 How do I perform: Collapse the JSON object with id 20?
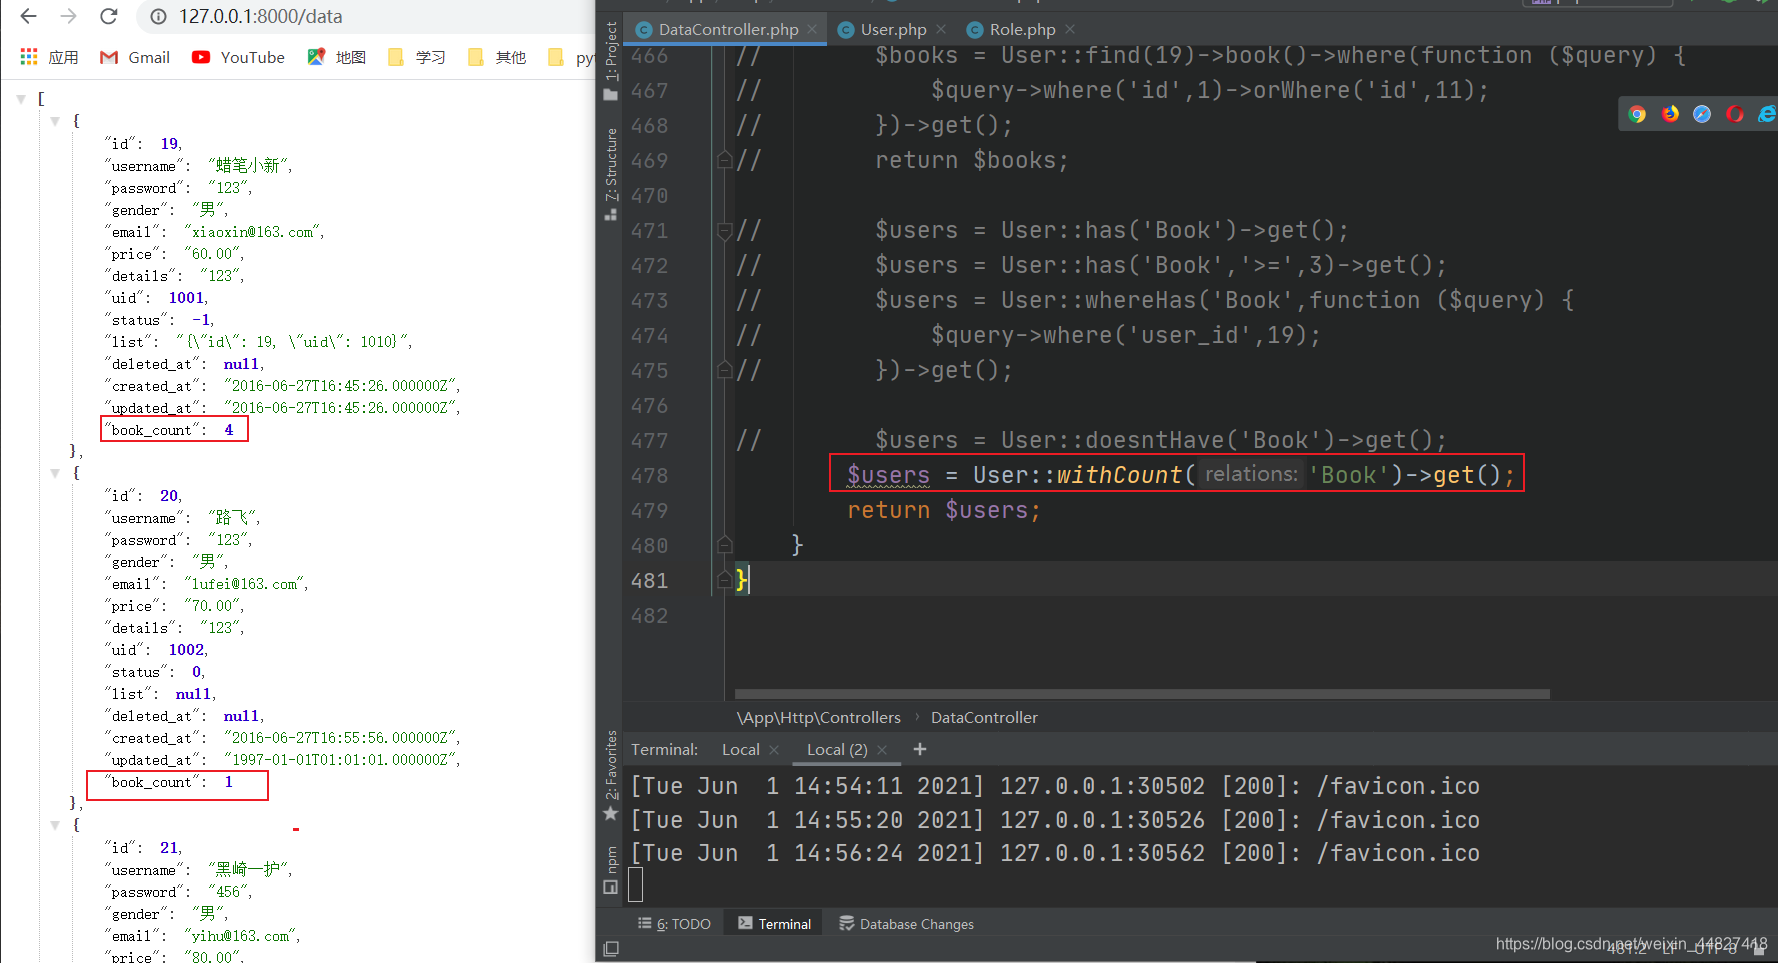point(55,473)
